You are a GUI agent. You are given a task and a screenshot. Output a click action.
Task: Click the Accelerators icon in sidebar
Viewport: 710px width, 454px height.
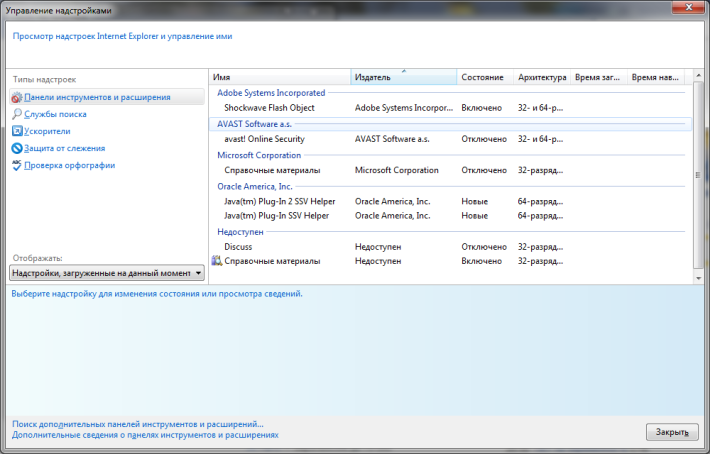point(16,131)
